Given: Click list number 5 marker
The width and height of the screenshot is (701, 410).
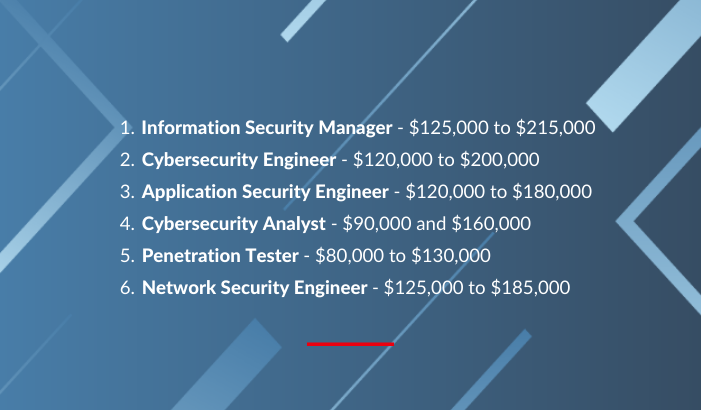Looking at the screenshot, I should pos(127,256).
